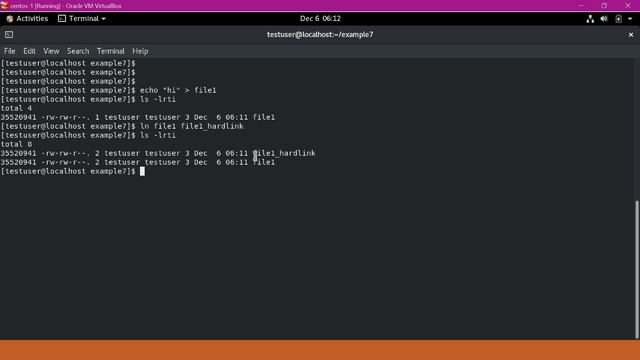
Task: Click the terminal window icon in title bar
Action: coord(9,35)
